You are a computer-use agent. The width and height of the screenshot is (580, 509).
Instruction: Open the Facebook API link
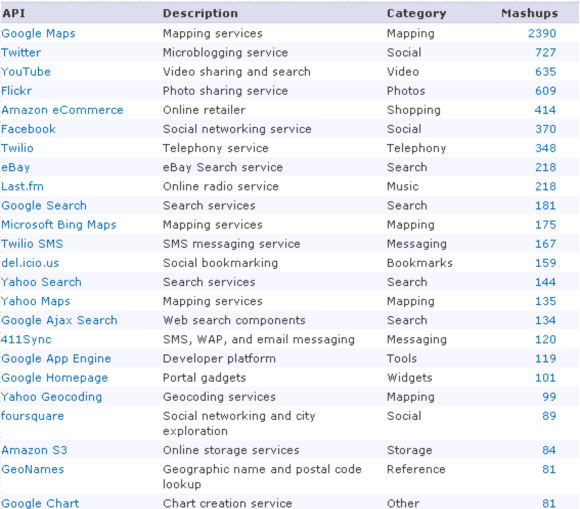coord(28,129)
